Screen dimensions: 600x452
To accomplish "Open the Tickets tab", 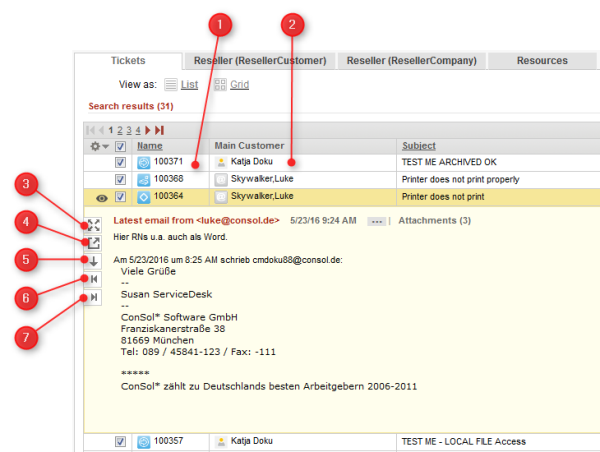I will (128, 60).
